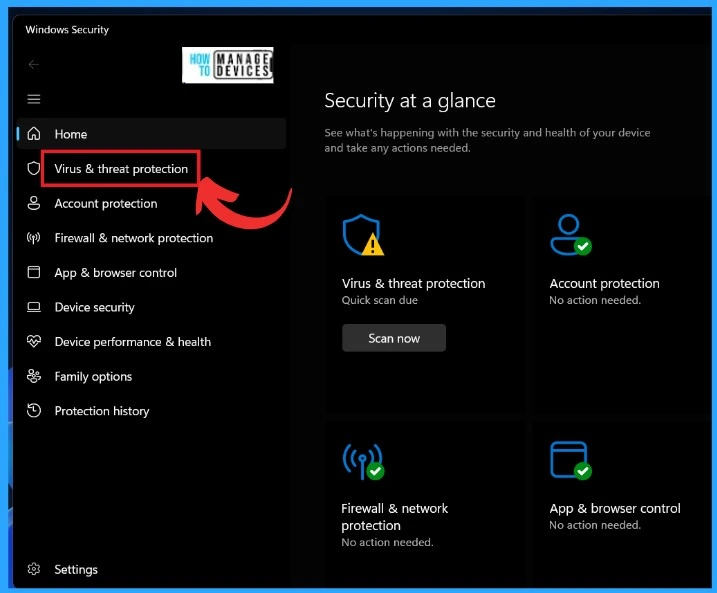
Task: Click the Settings gear icon
Action: tap(33, 569)
